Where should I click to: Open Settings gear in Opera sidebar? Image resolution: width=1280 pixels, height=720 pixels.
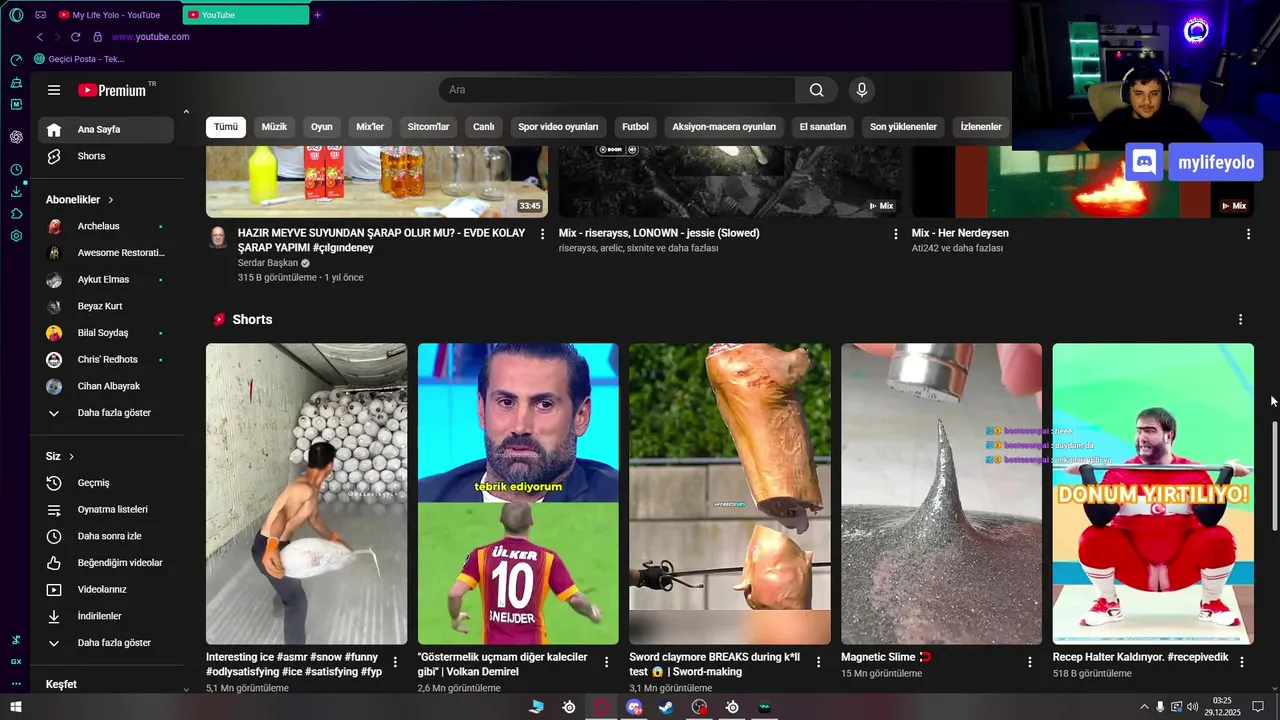[16, 236]
